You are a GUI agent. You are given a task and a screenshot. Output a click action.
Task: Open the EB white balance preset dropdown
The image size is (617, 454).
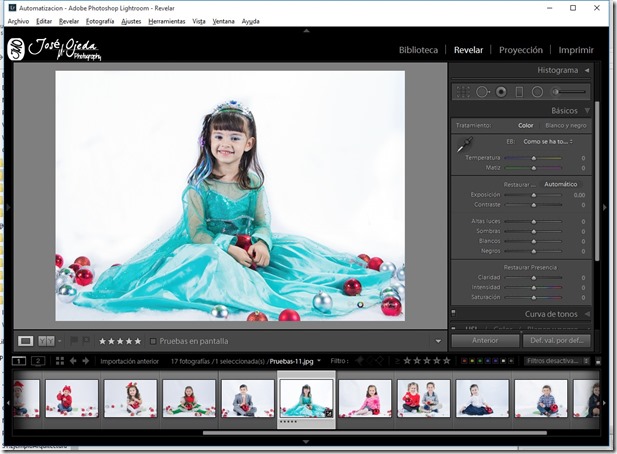pos(548,142)
